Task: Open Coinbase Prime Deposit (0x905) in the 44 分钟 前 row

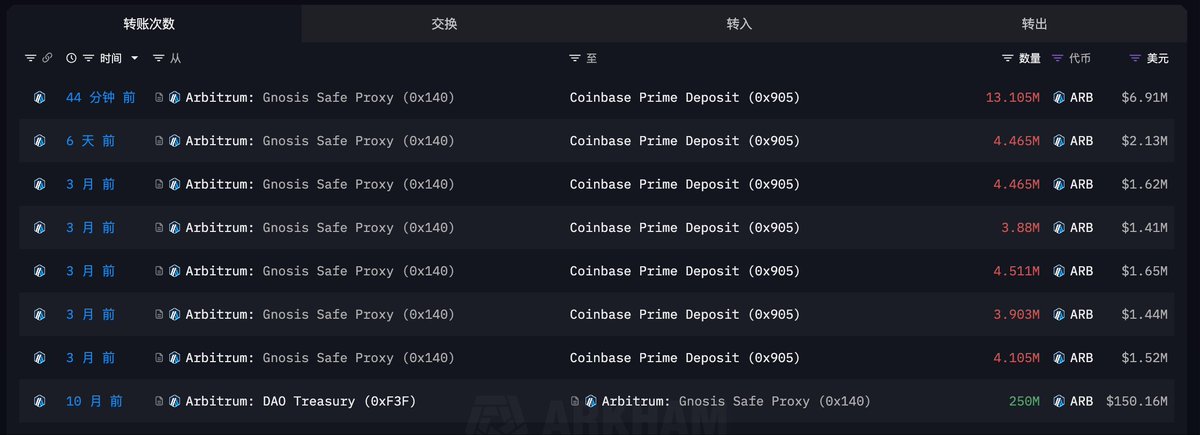Action: [x=685, y=98]
